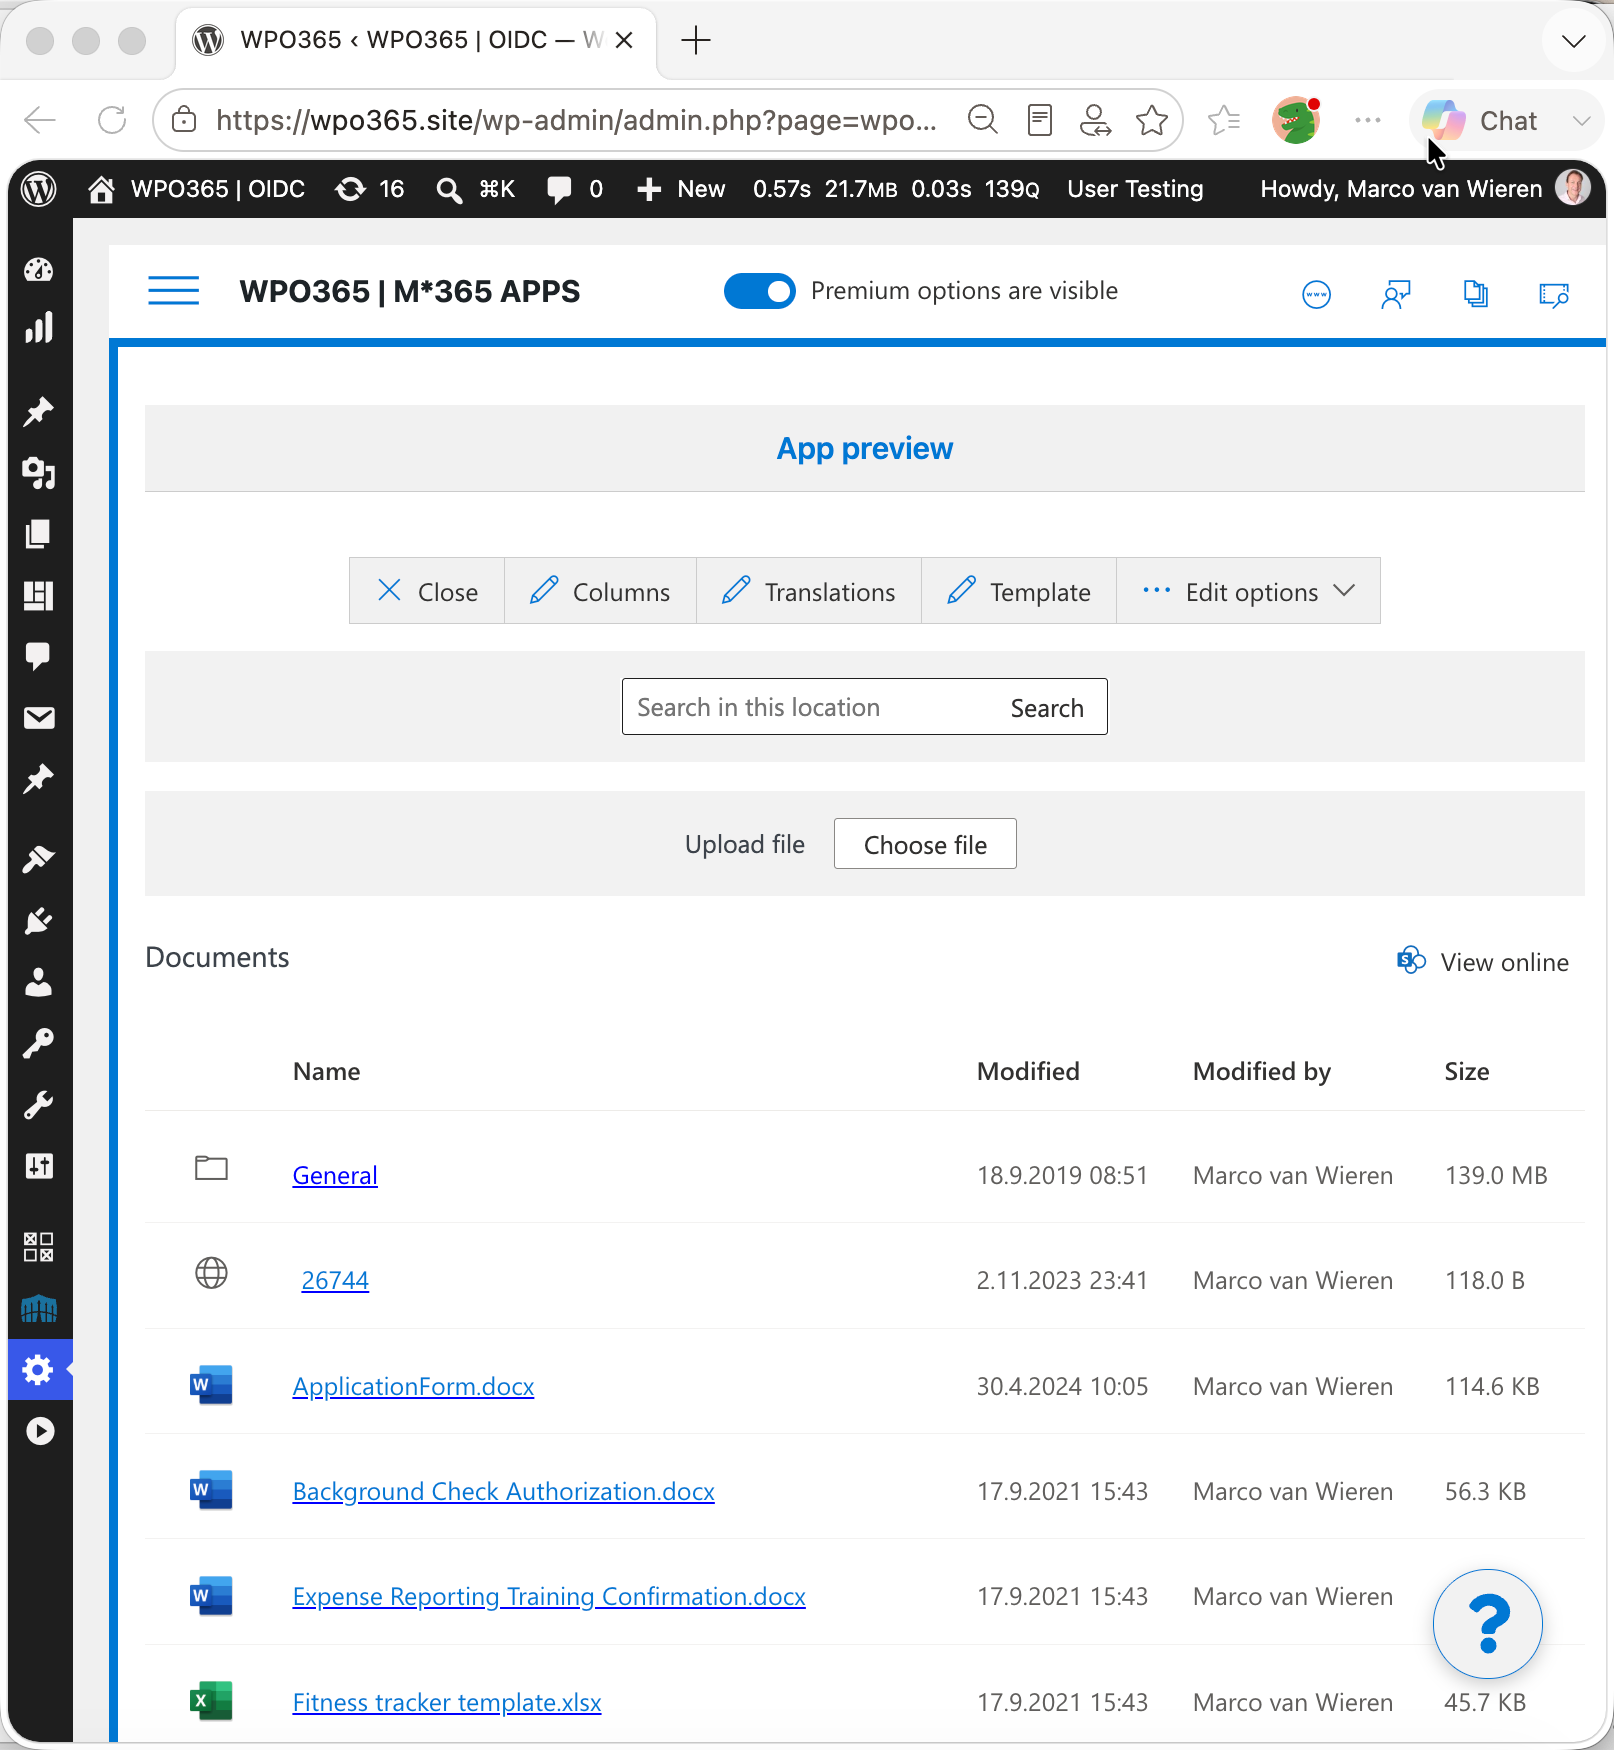Open the Posts pin icon in sidebar
Screen dimensions: 1614x1750
tap(39, 411)
